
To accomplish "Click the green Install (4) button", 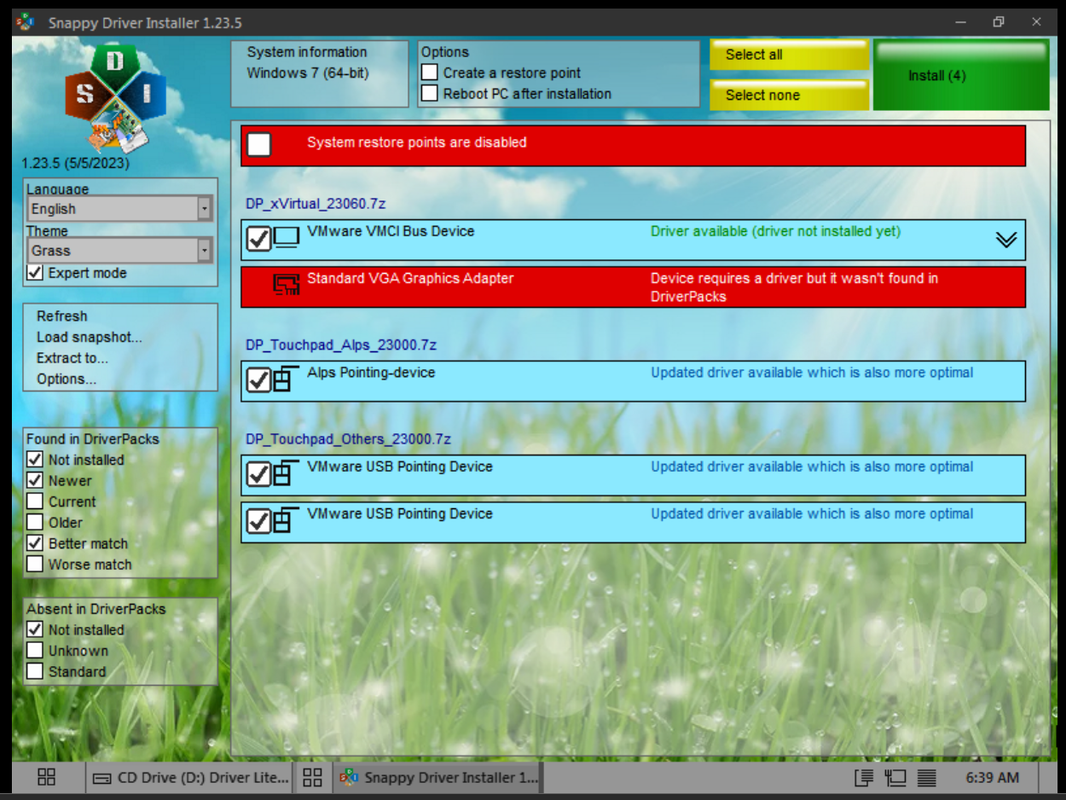I will (961, 75).
